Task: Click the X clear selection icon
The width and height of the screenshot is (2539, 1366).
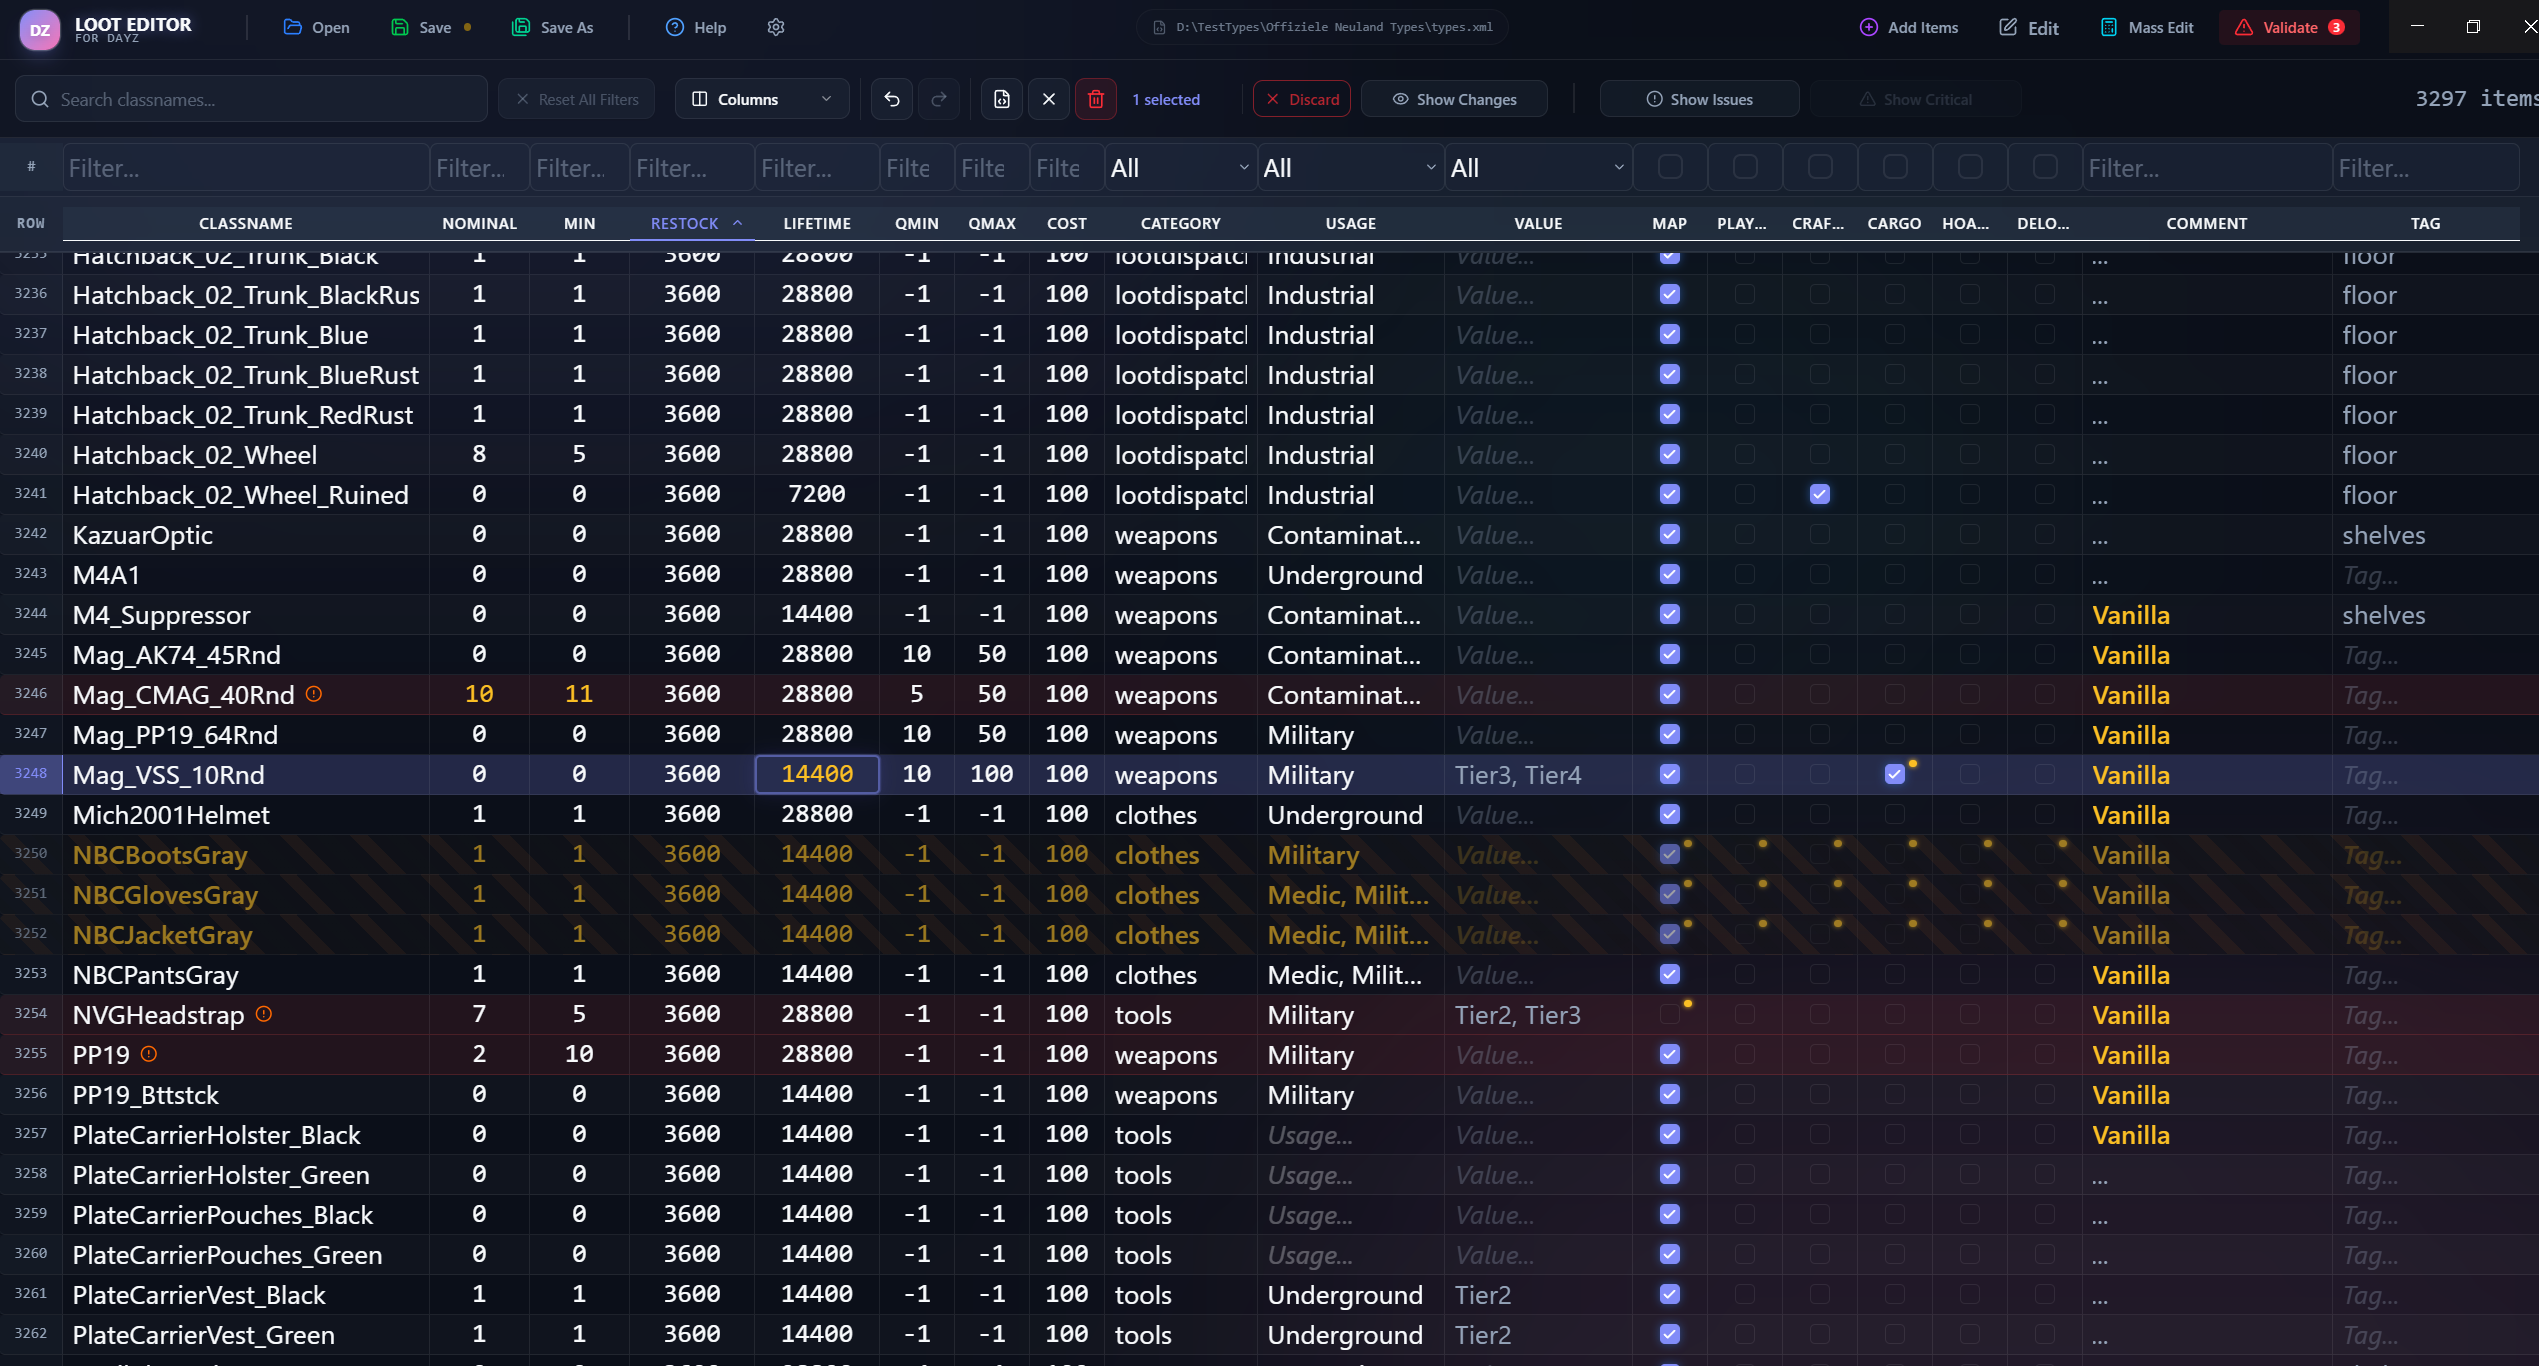Action: pos(1048,99)
